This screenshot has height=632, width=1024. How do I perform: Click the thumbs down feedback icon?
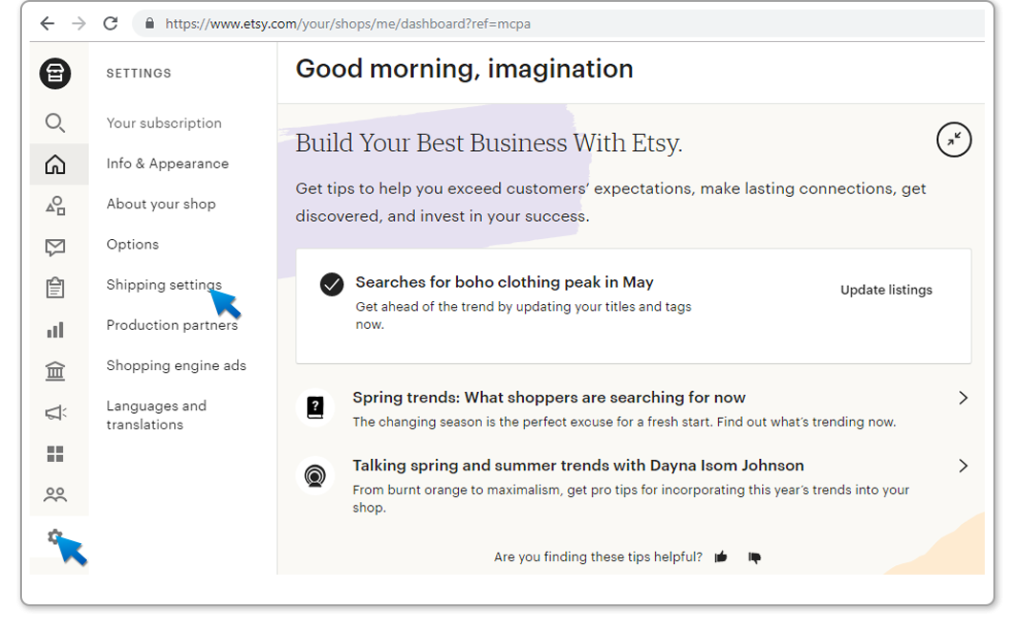pyautogui.click(x=754, y=557)
